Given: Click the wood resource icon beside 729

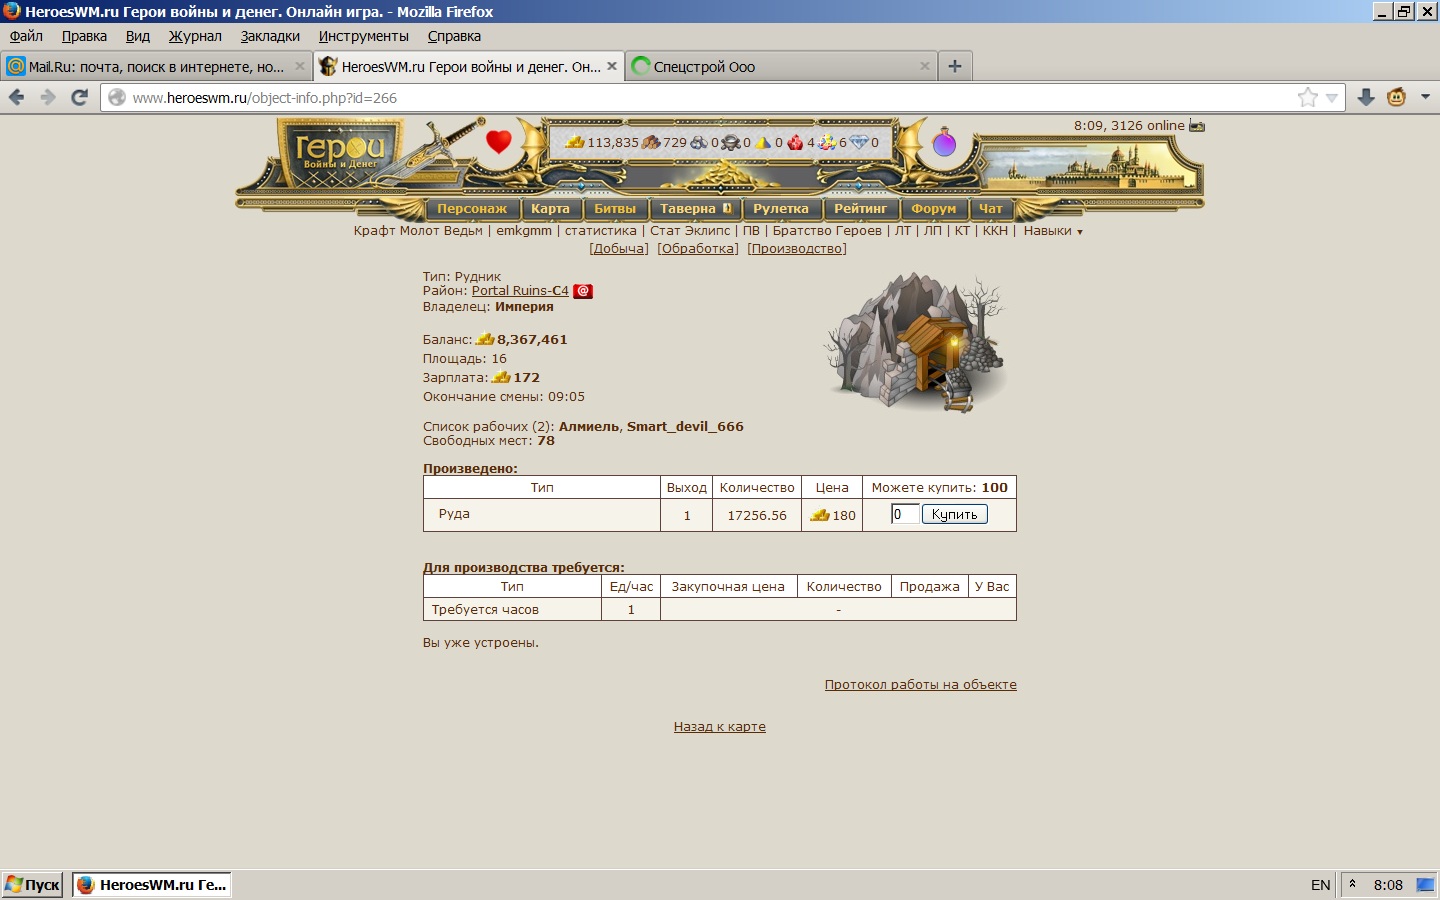Looking at the screenshot, I should (x=651, y=142).
